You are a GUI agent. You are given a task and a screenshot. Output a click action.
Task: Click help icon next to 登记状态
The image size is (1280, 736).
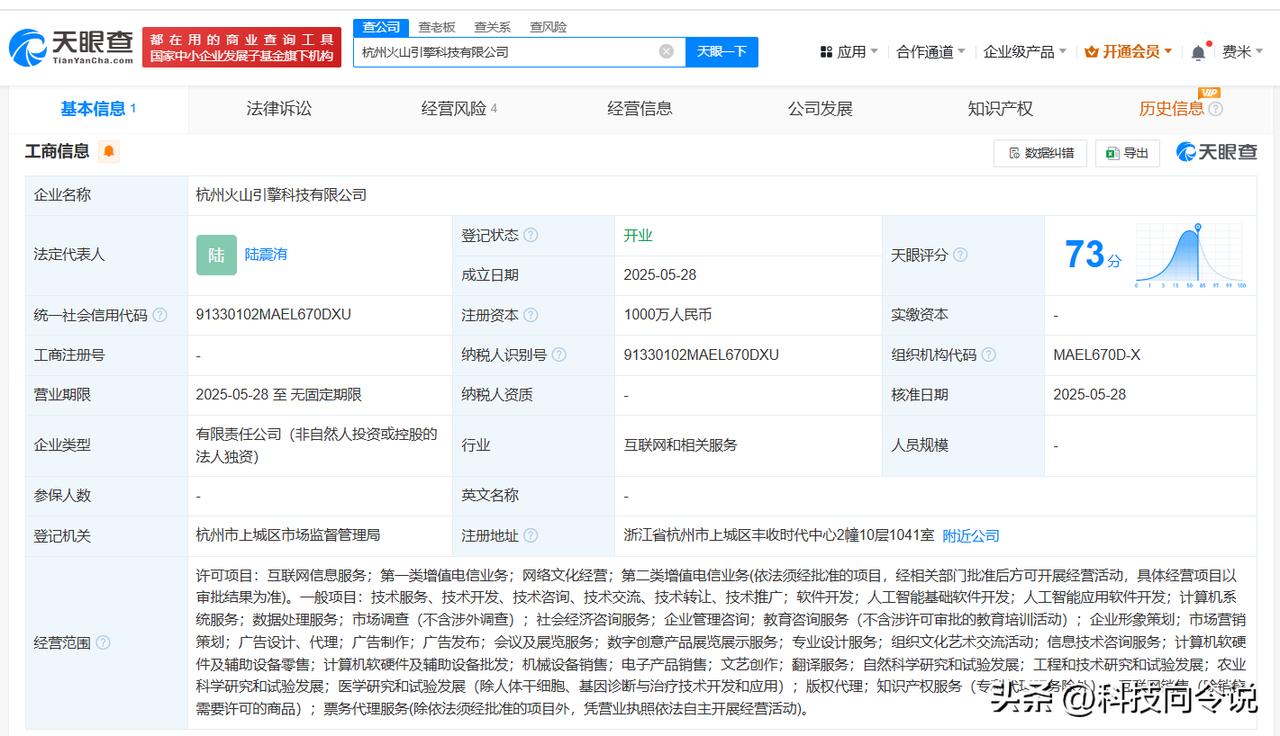[x=531, y=235]
